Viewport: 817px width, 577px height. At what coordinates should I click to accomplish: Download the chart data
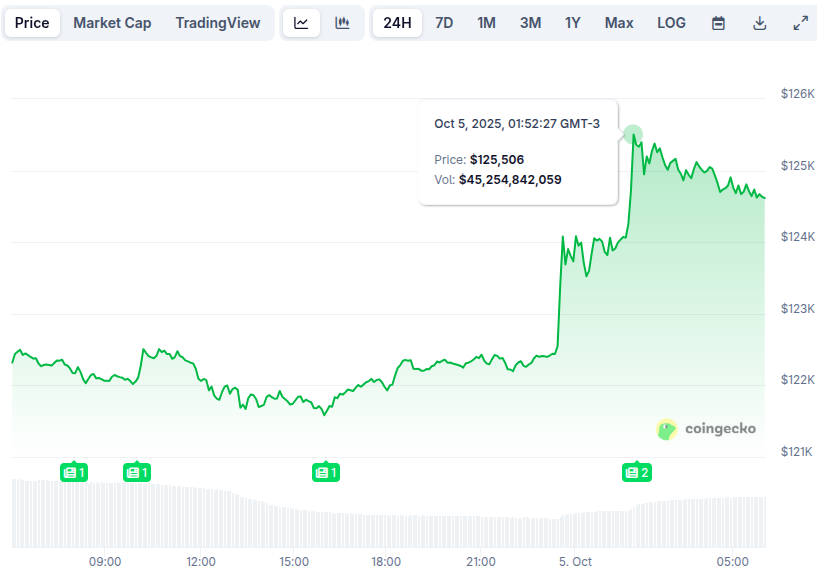click(759, 23)
